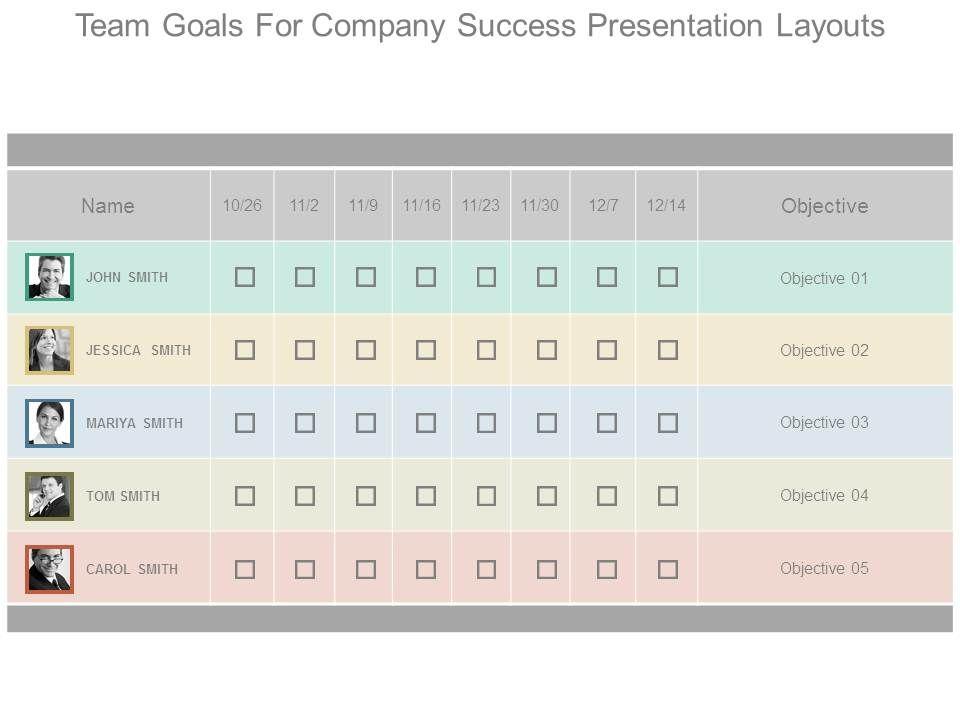Click John Smith's profile photo
The width and height of the screenshot is (960, 720).
[49, 277]
